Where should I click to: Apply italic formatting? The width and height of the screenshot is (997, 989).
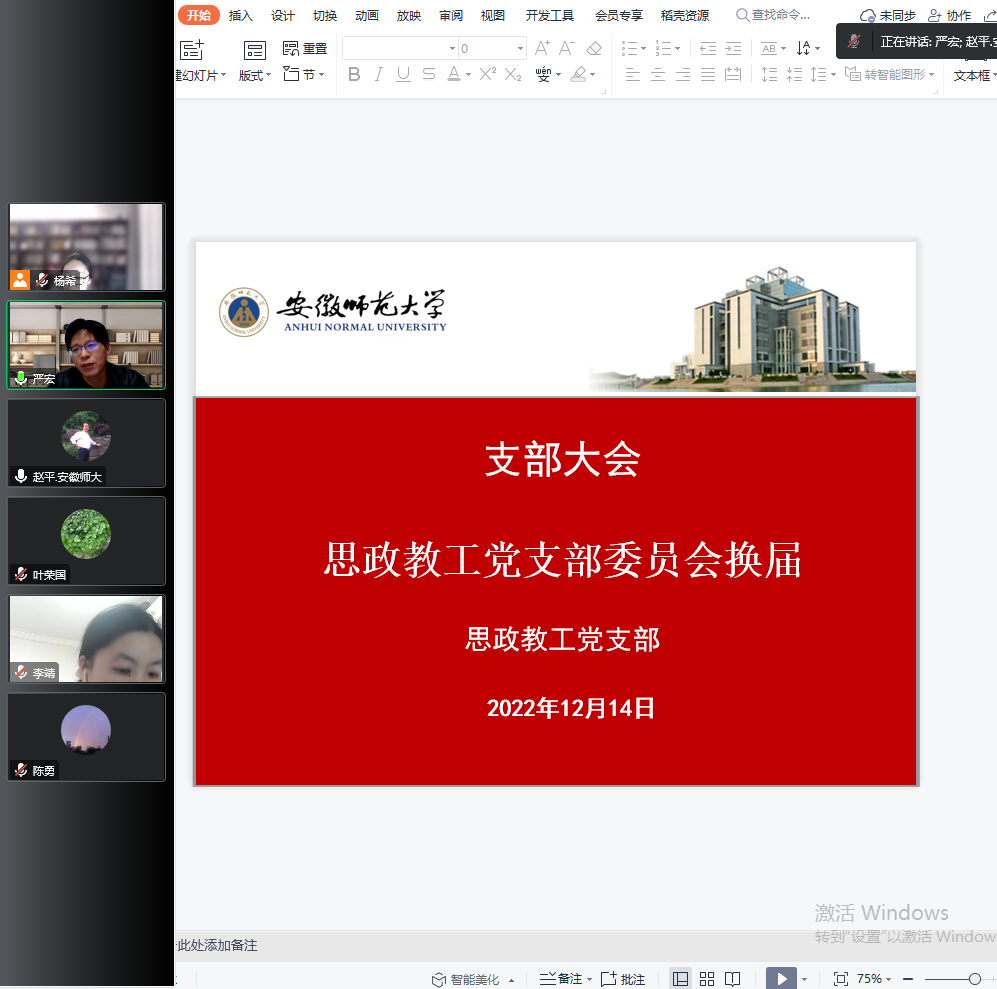379,75
